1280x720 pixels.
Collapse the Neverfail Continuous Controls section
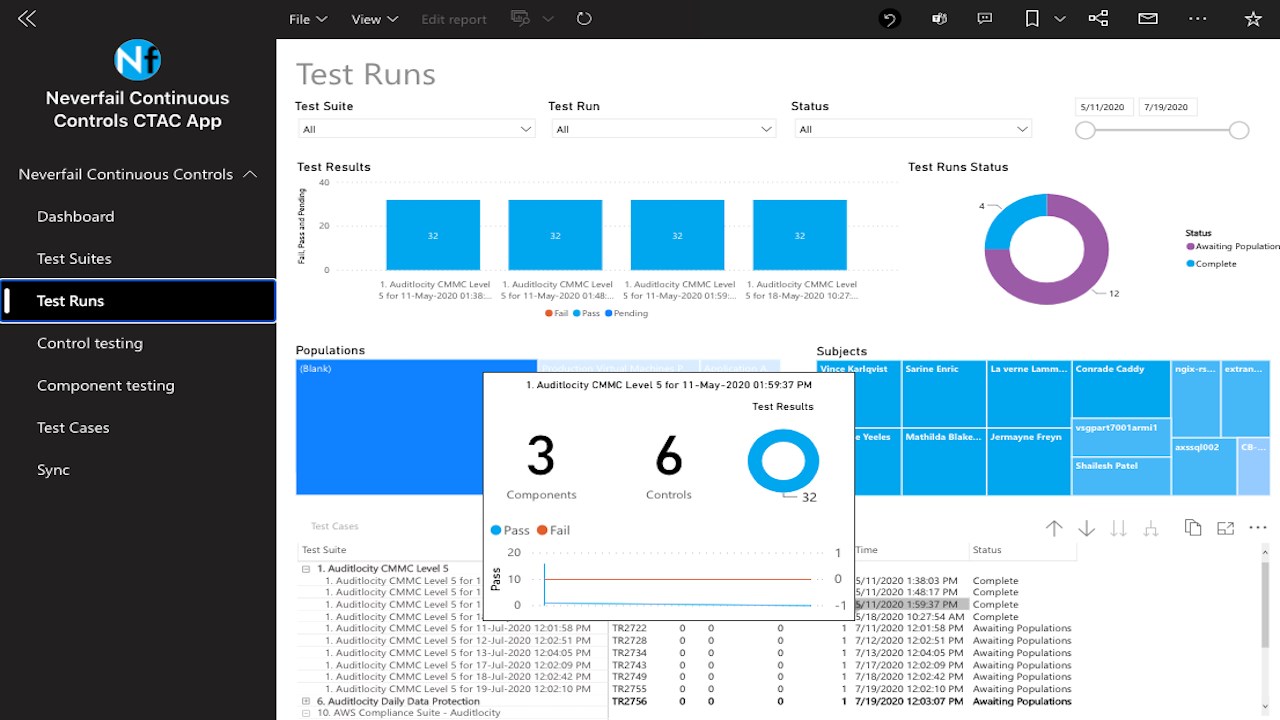click(x=250, y=174)
